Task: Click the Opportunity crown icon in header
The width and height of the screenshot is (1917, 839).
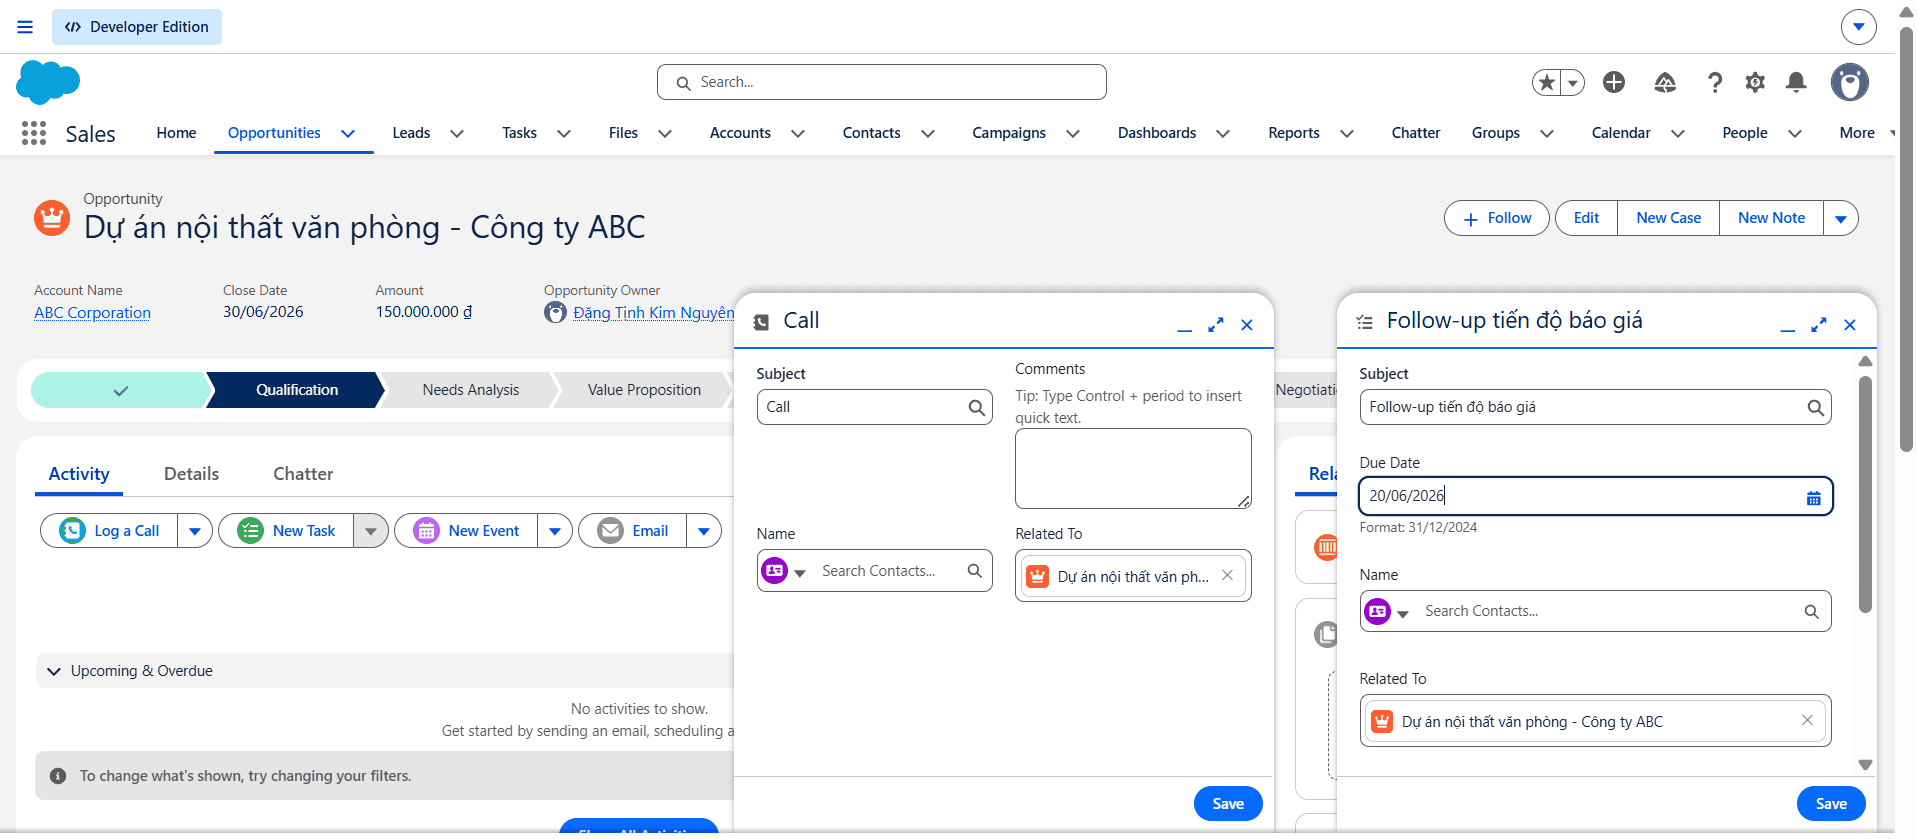Action: (x=52, y=217)
